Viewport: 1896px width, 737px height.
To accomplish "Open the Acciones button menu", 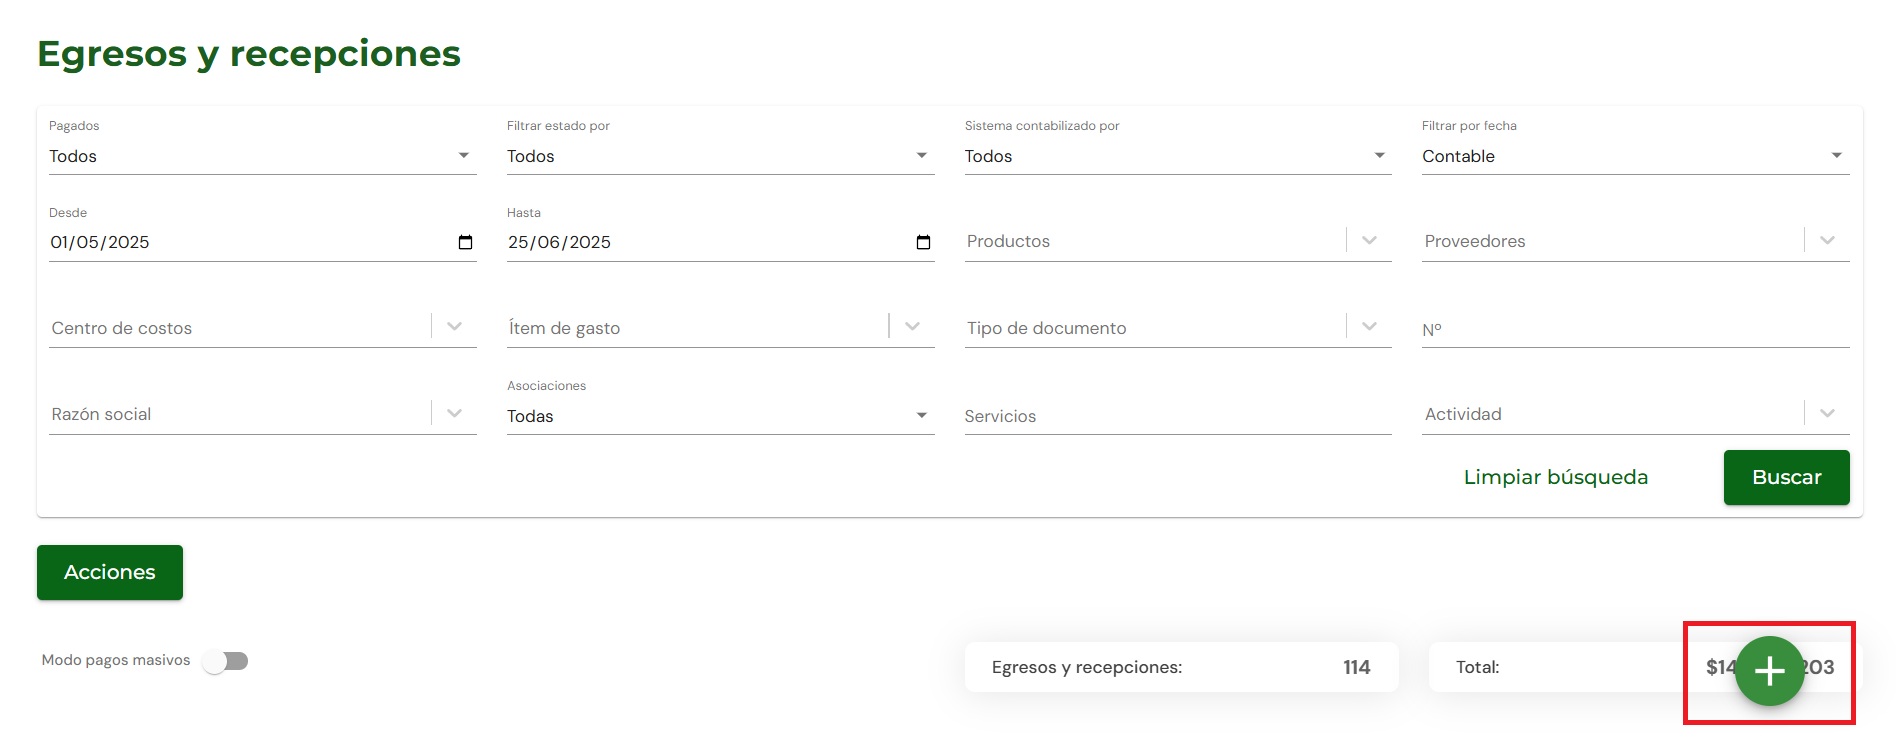I will (x=110, y=572).
